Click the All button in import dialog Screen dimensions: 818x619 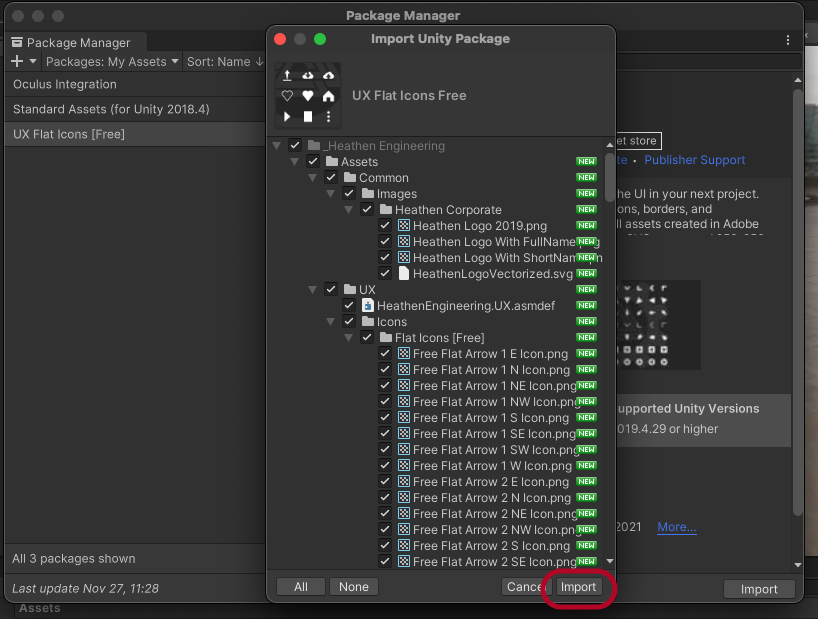tap(301, 587)
